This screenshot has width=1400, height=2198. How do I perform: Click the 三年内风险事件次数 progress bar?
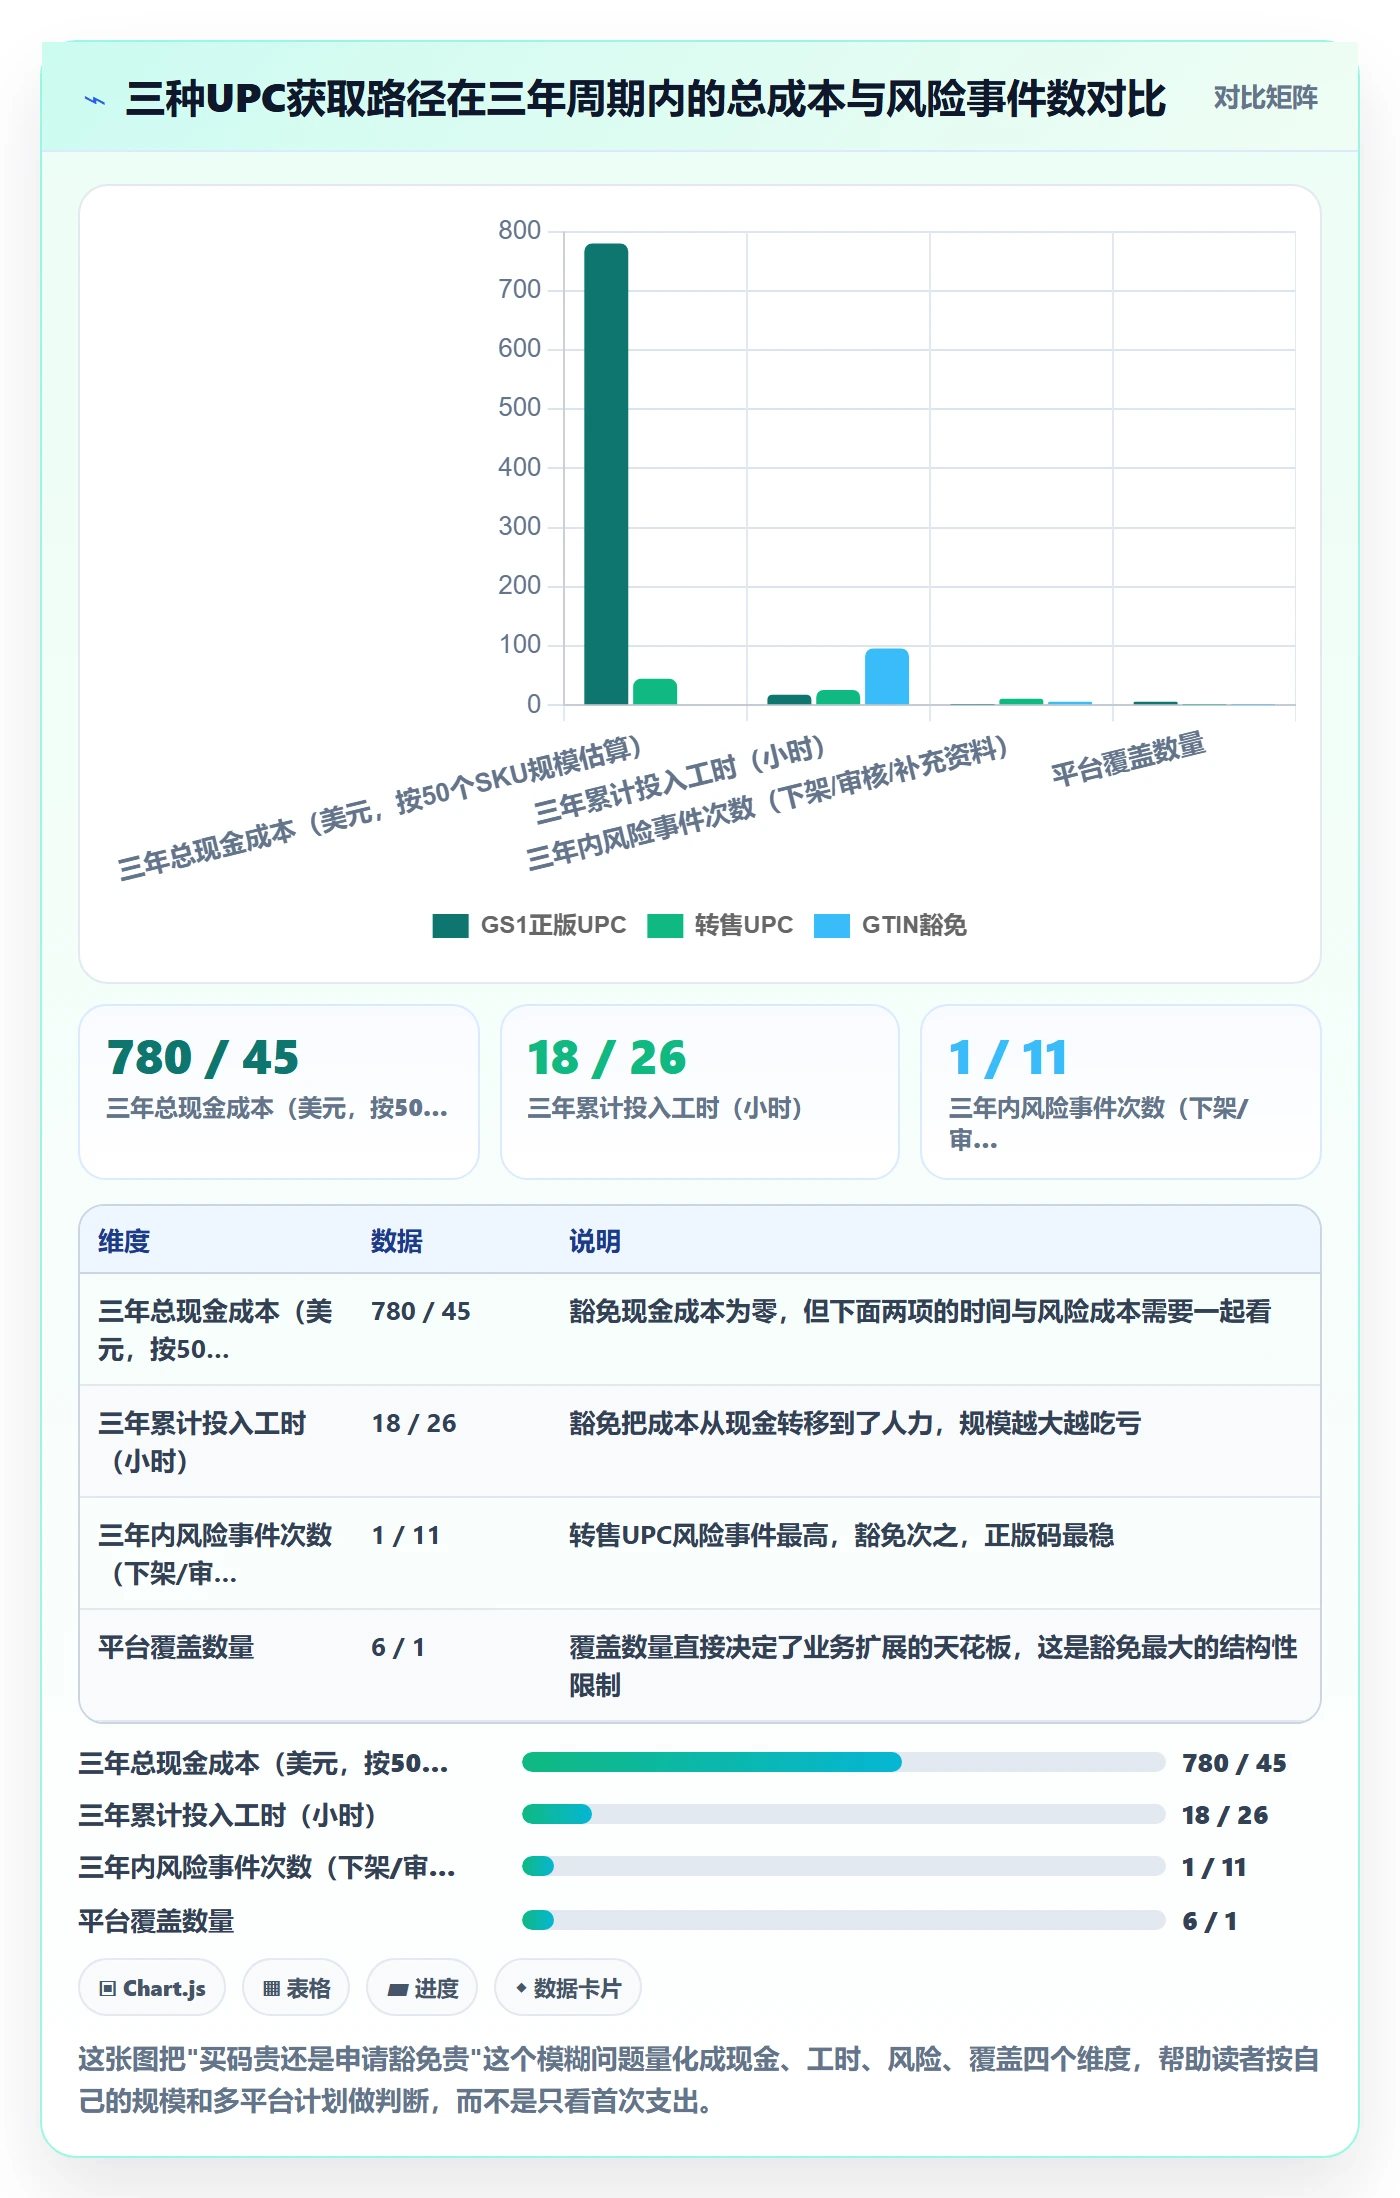coord(843,1866)
